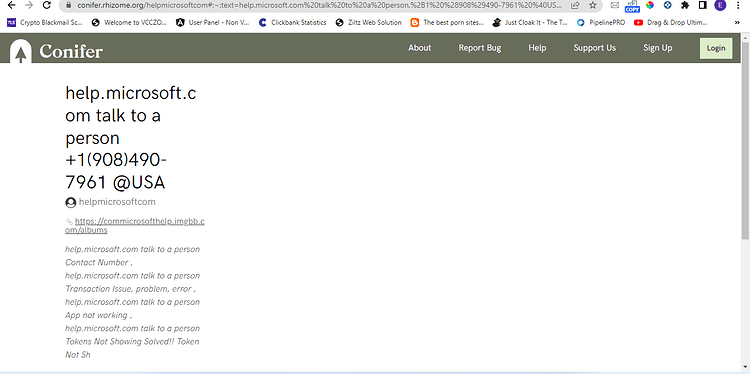Viewport: 750px width, 374px height.
Task: Share this page from the address bar
Action: click(x=575, y=5)
